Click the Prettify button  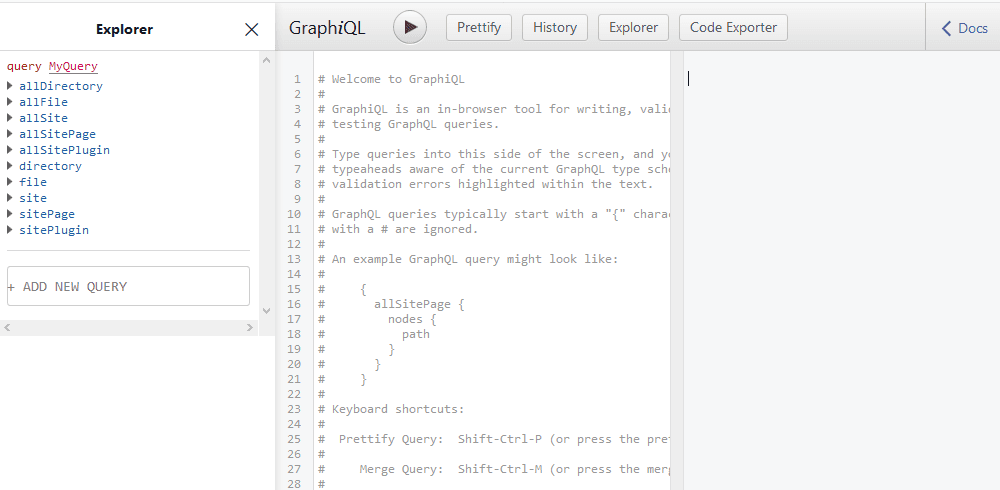(x=479, y=27)
